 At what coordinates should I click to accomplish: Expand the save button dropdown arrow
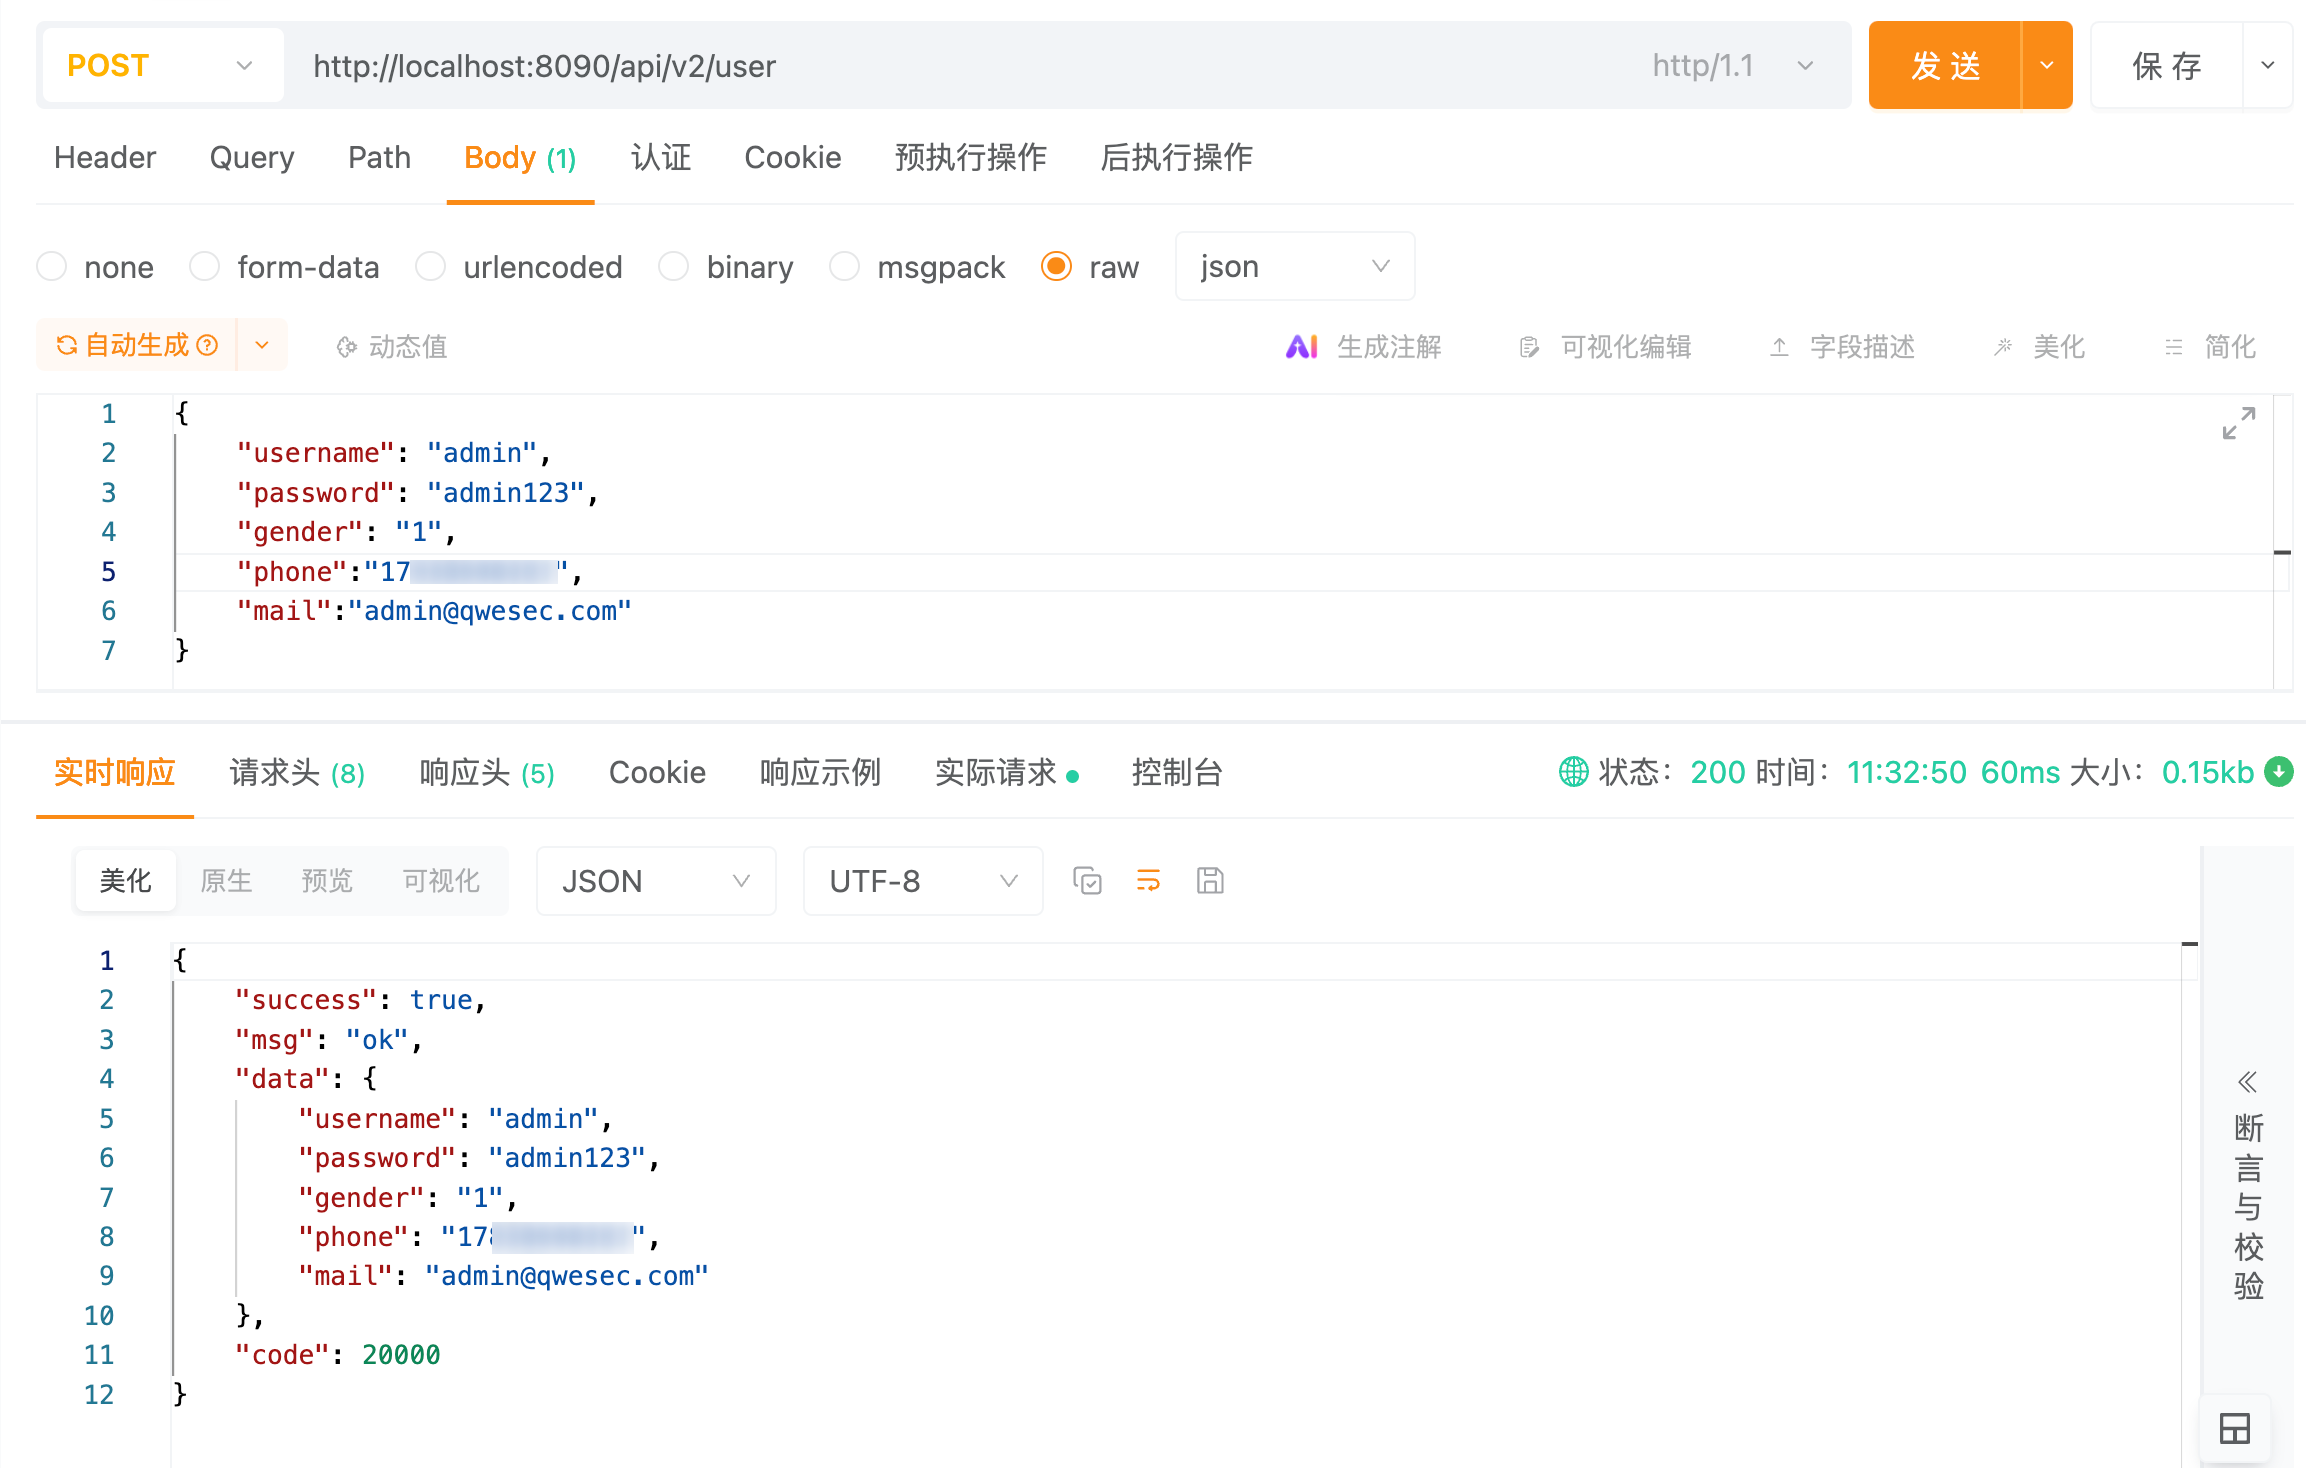tap(2268, 66)
